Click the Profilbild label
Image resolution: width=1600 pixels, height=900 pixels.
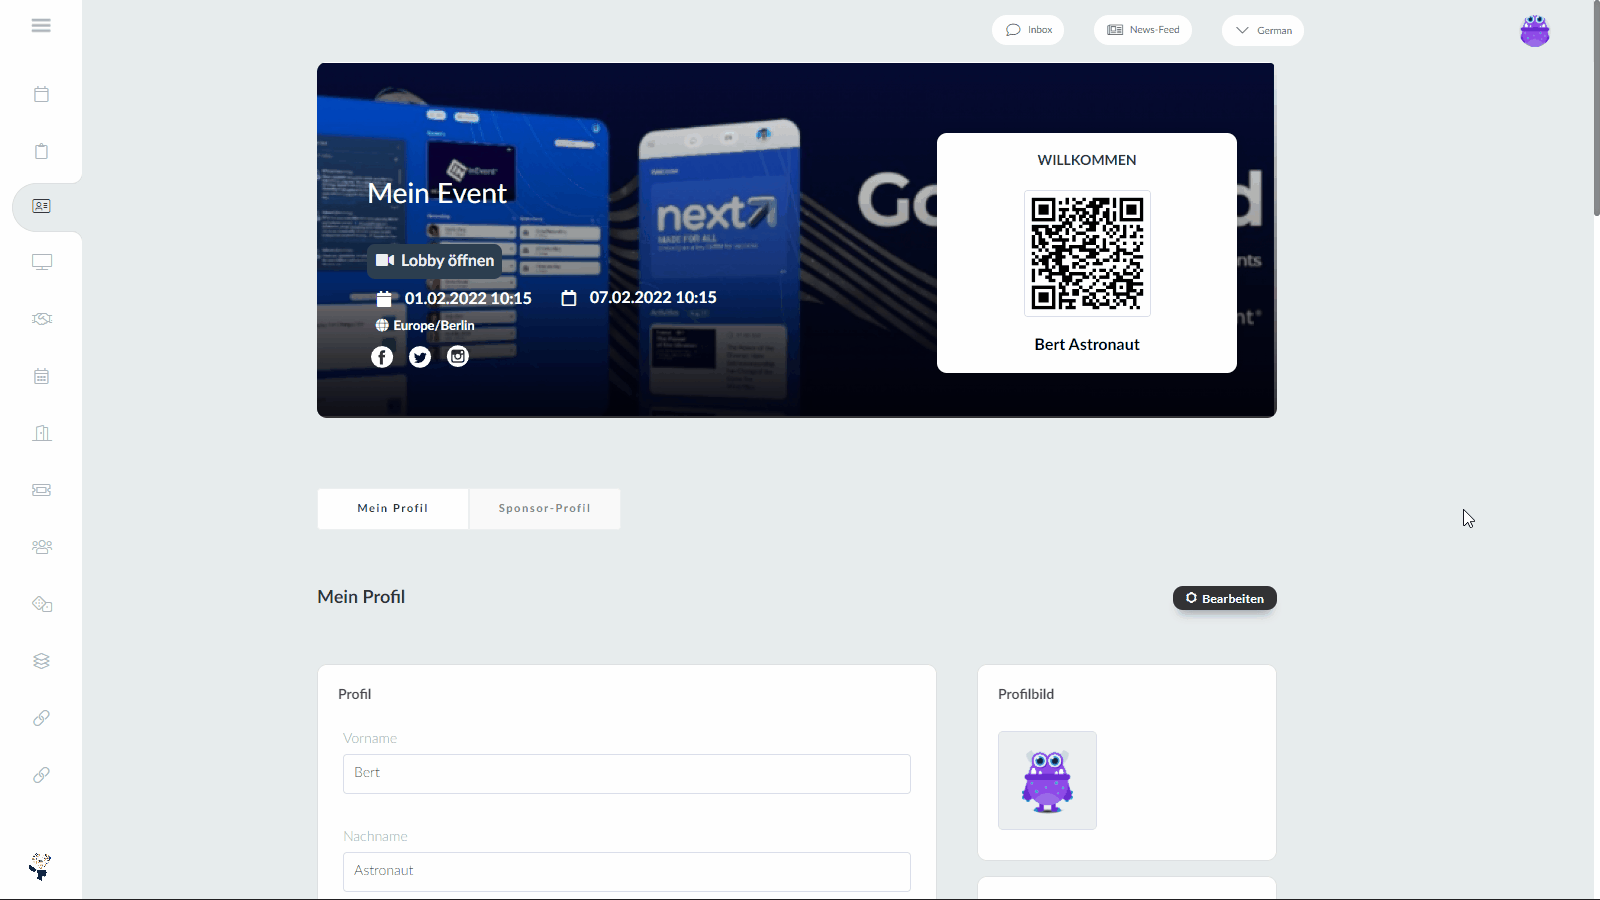[1026, 694]
